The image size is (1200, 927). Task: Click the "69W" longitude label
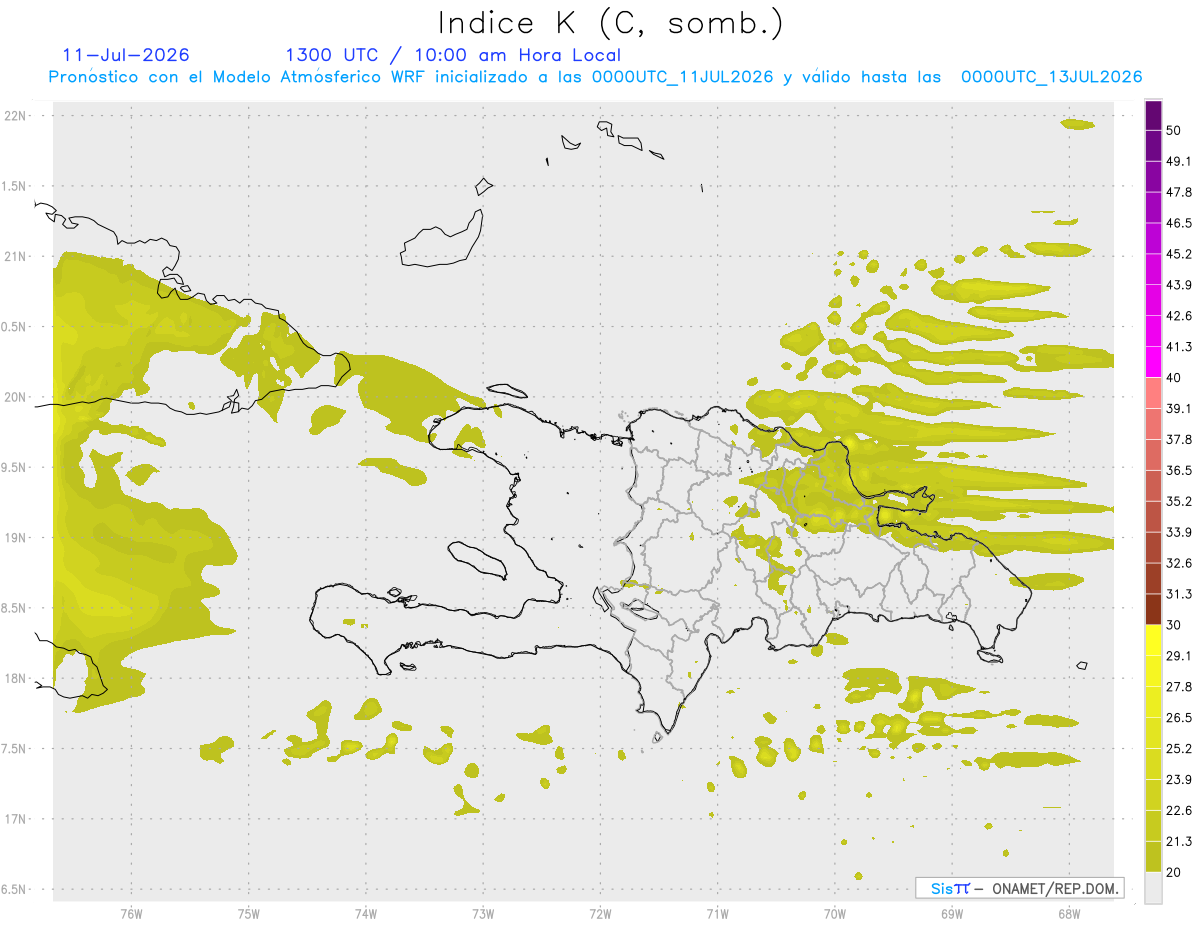coord(951,914)
